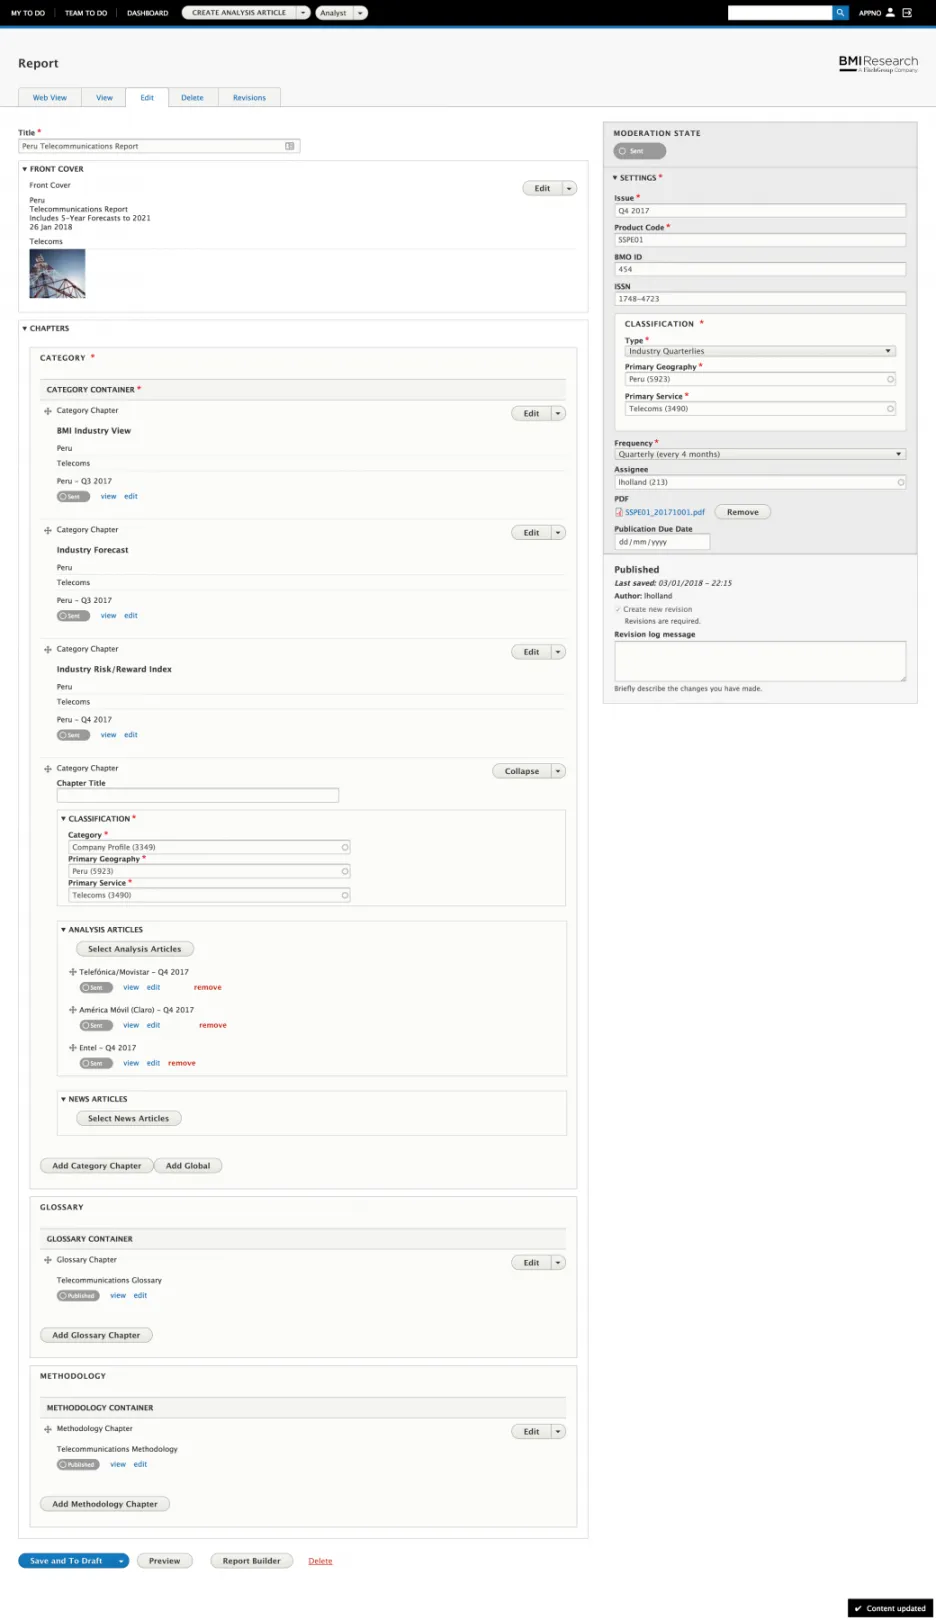Toggle Sent status for América Móvil (Claro) article

(x=96, y=1025)
